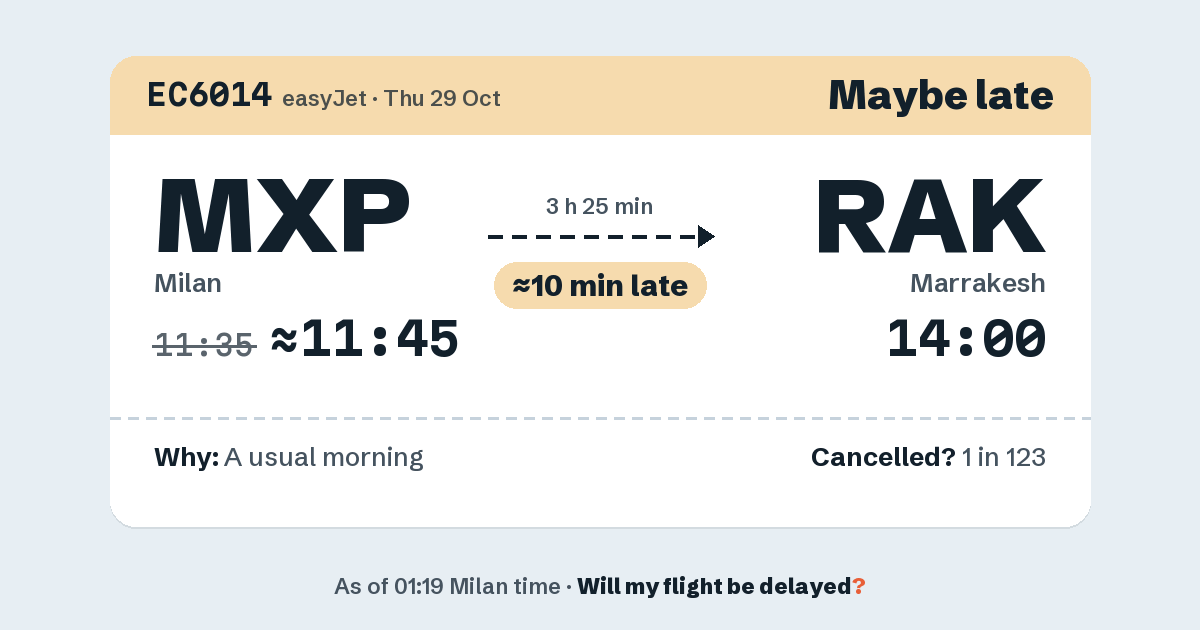Image resolution: width=1200 pixels, height=630 pixels.
Task: Click the estimated ≈11:45 departure time
Action: coord(365,340)
